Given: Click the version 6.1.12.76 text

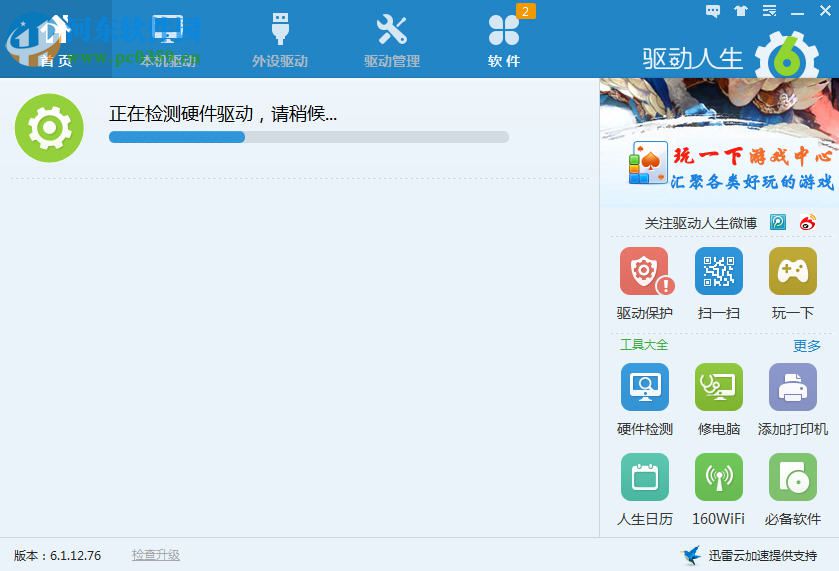Looking at the screenshot, I should 57,555.
